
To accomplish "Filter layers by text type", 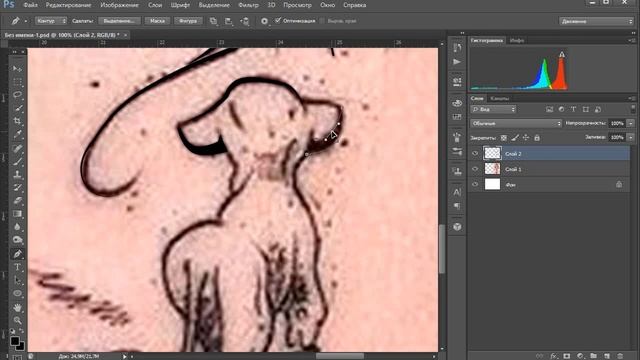I will click(573, 109).
